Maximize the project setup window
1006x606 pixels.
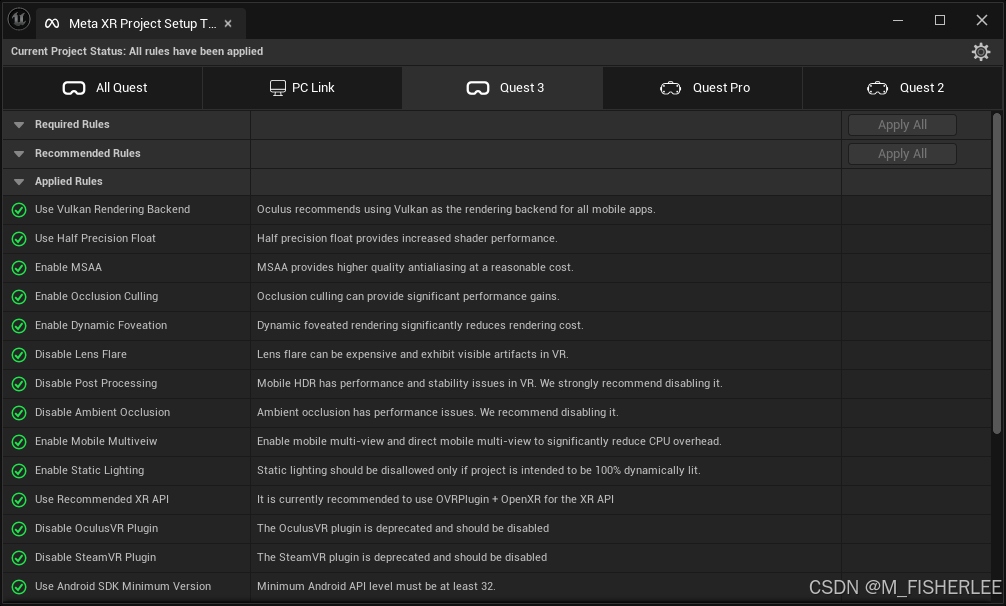pos(939,20)
